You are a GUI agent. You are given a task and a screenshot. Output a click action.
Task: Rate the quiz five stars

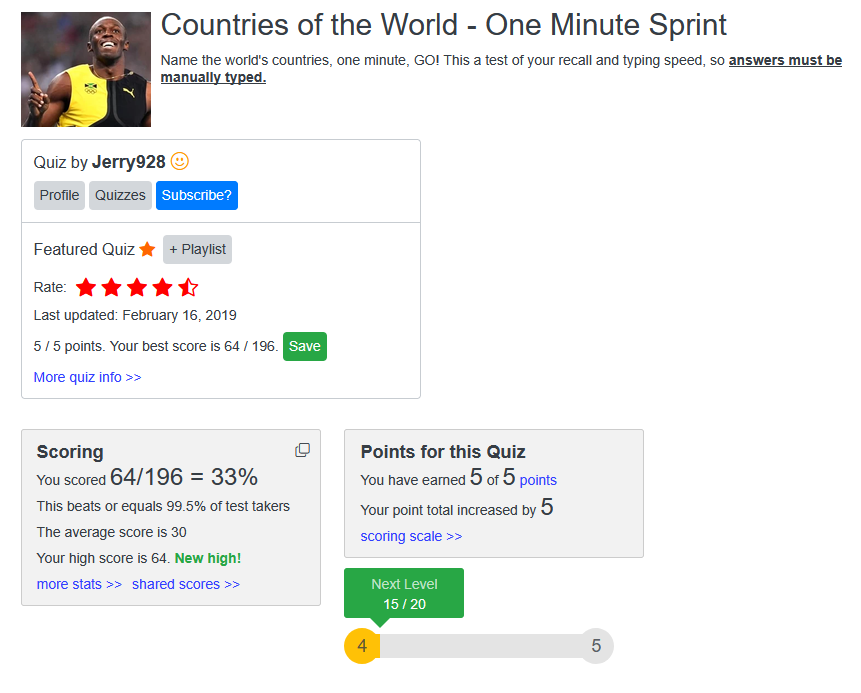(x=188, y=287)
